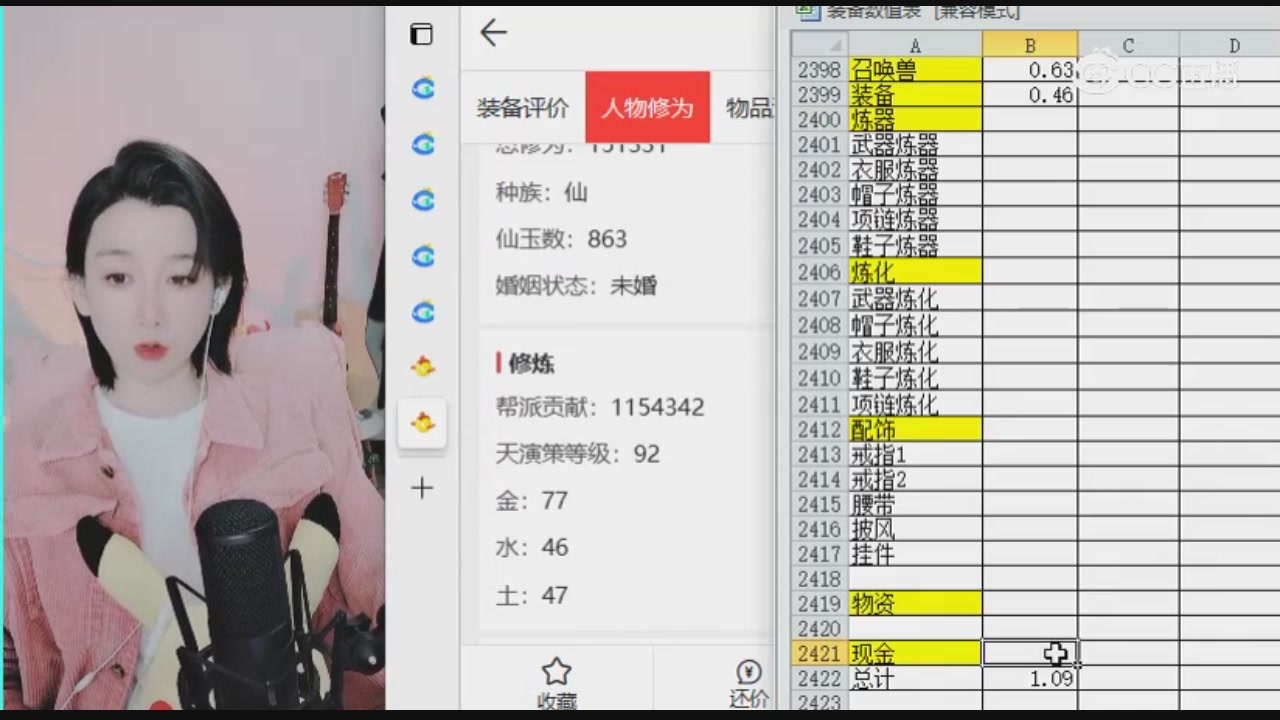This screenshot has height=720, width=1280.
Task: Select the 鞋子炼器 cell
Action: (x=915, y=246)
